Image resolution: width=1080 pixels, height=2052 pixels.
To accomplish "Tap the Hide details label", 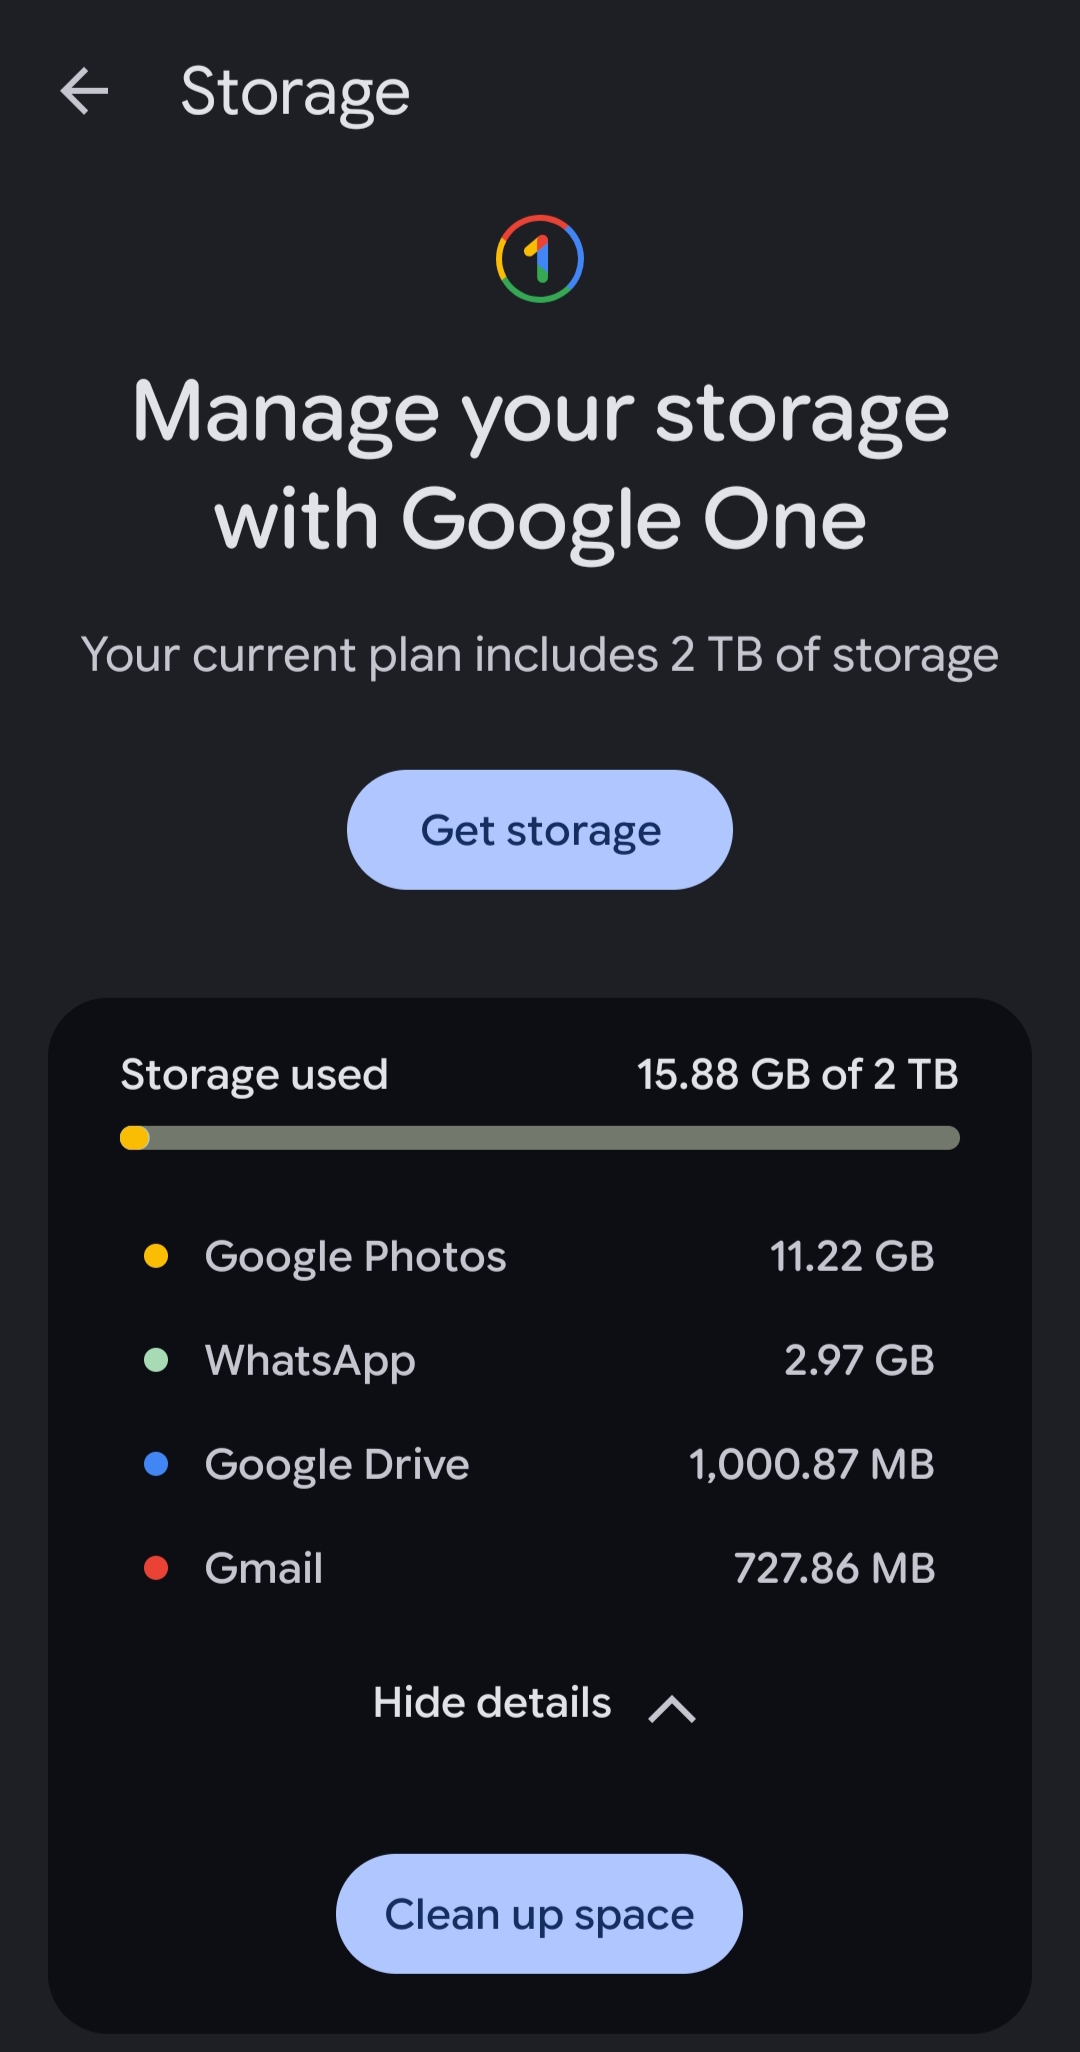I will point(492,1702).
